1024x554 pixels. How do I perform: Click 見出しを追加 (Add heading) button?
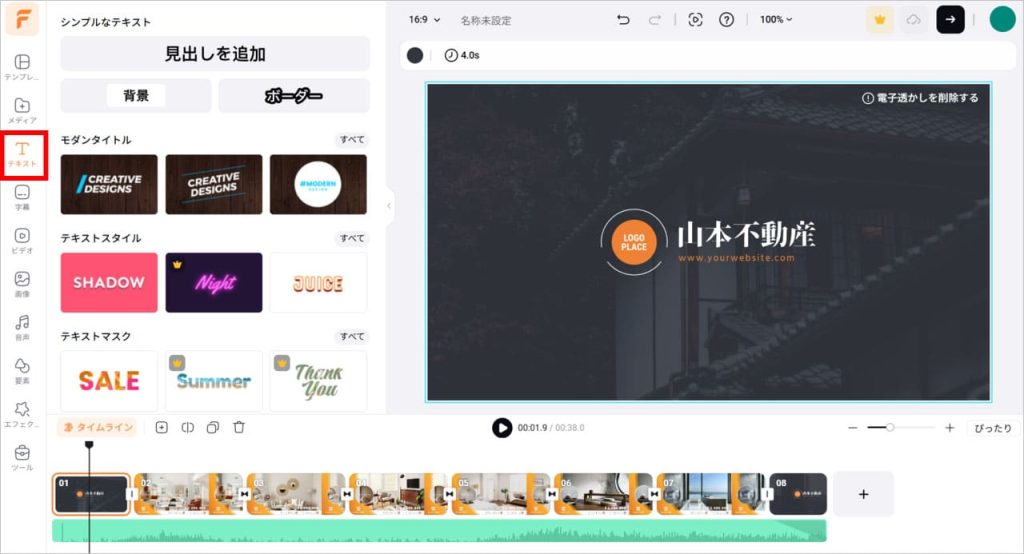pyautogui.click(x=215, y=54)
